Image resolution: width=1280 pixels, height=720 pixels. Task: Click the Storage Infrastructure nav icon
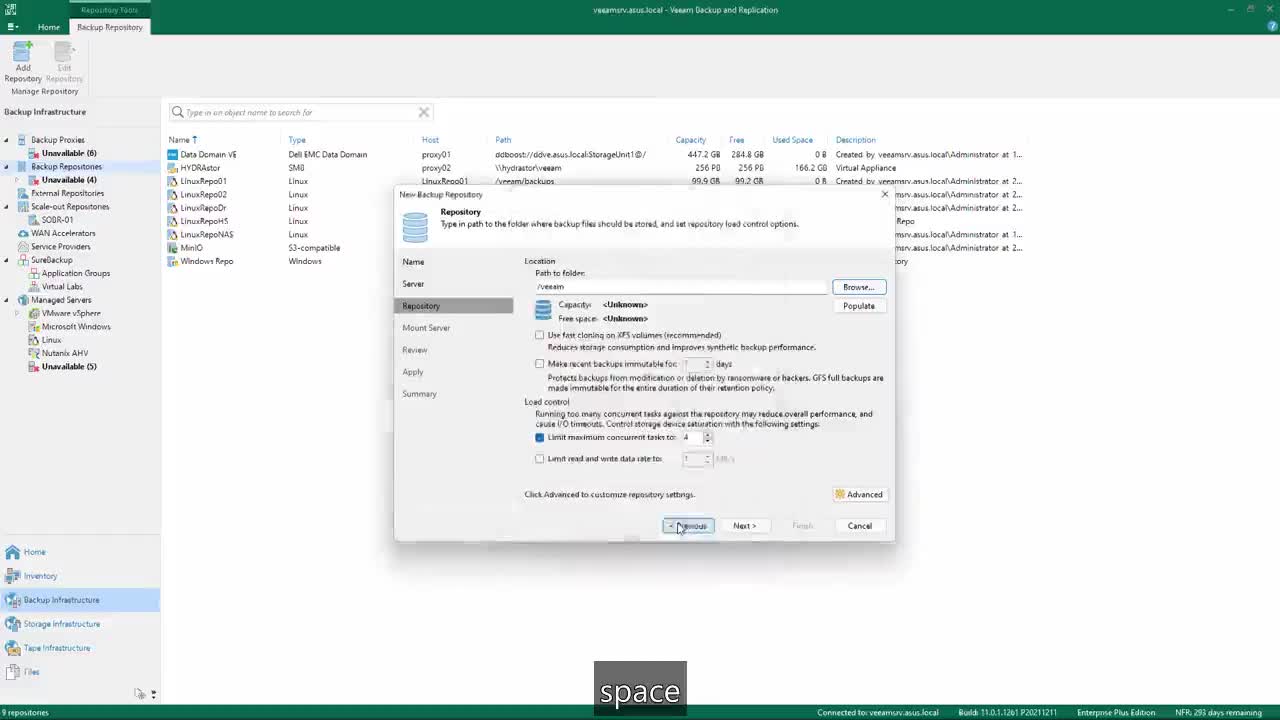tap(12, 624)
